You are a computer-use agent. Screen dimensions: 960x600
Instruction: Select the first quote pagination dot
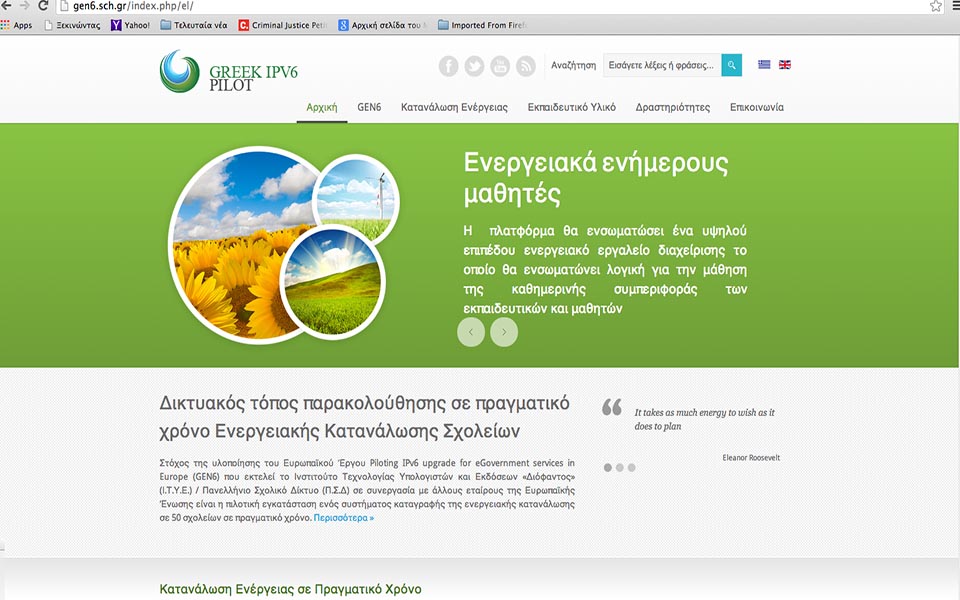coord(607,467)
